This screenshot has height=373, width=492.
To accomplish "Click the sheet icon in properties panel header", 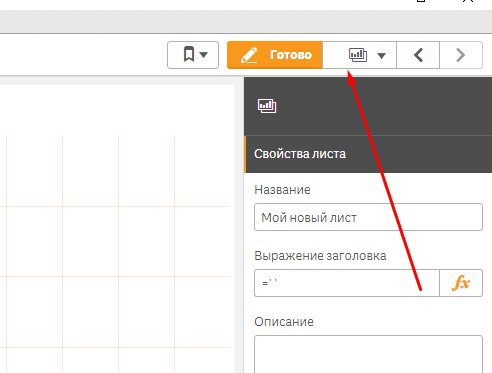I will pos(267,106).
